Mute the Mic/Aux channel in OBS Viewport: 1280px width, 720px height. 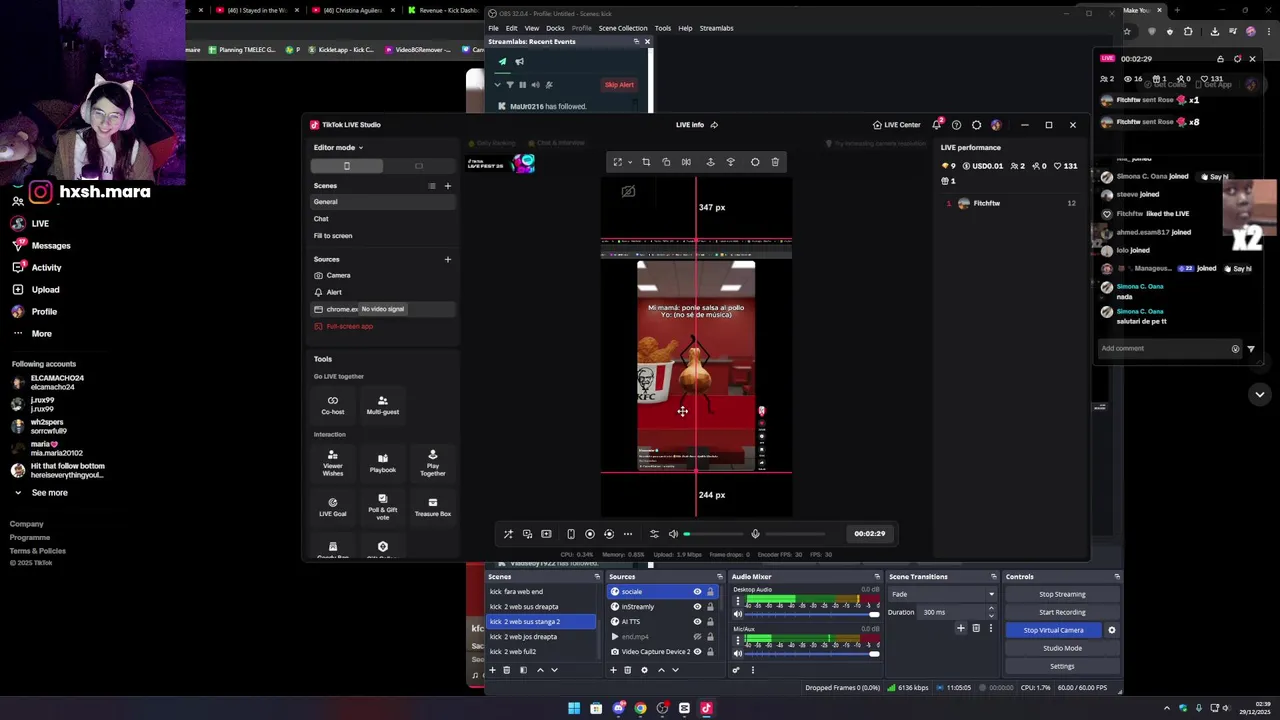click(739, 653)
